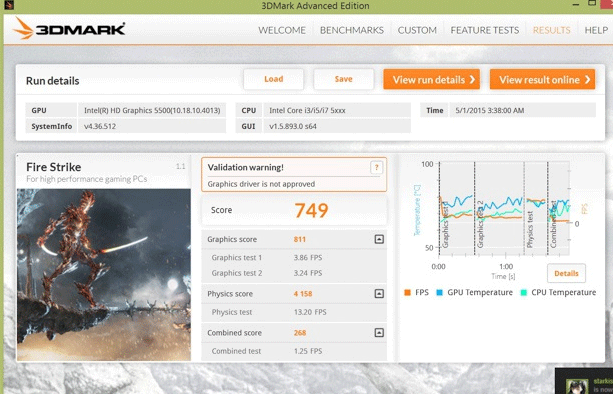
Task: Open View run details
Action: coord(432,79)
